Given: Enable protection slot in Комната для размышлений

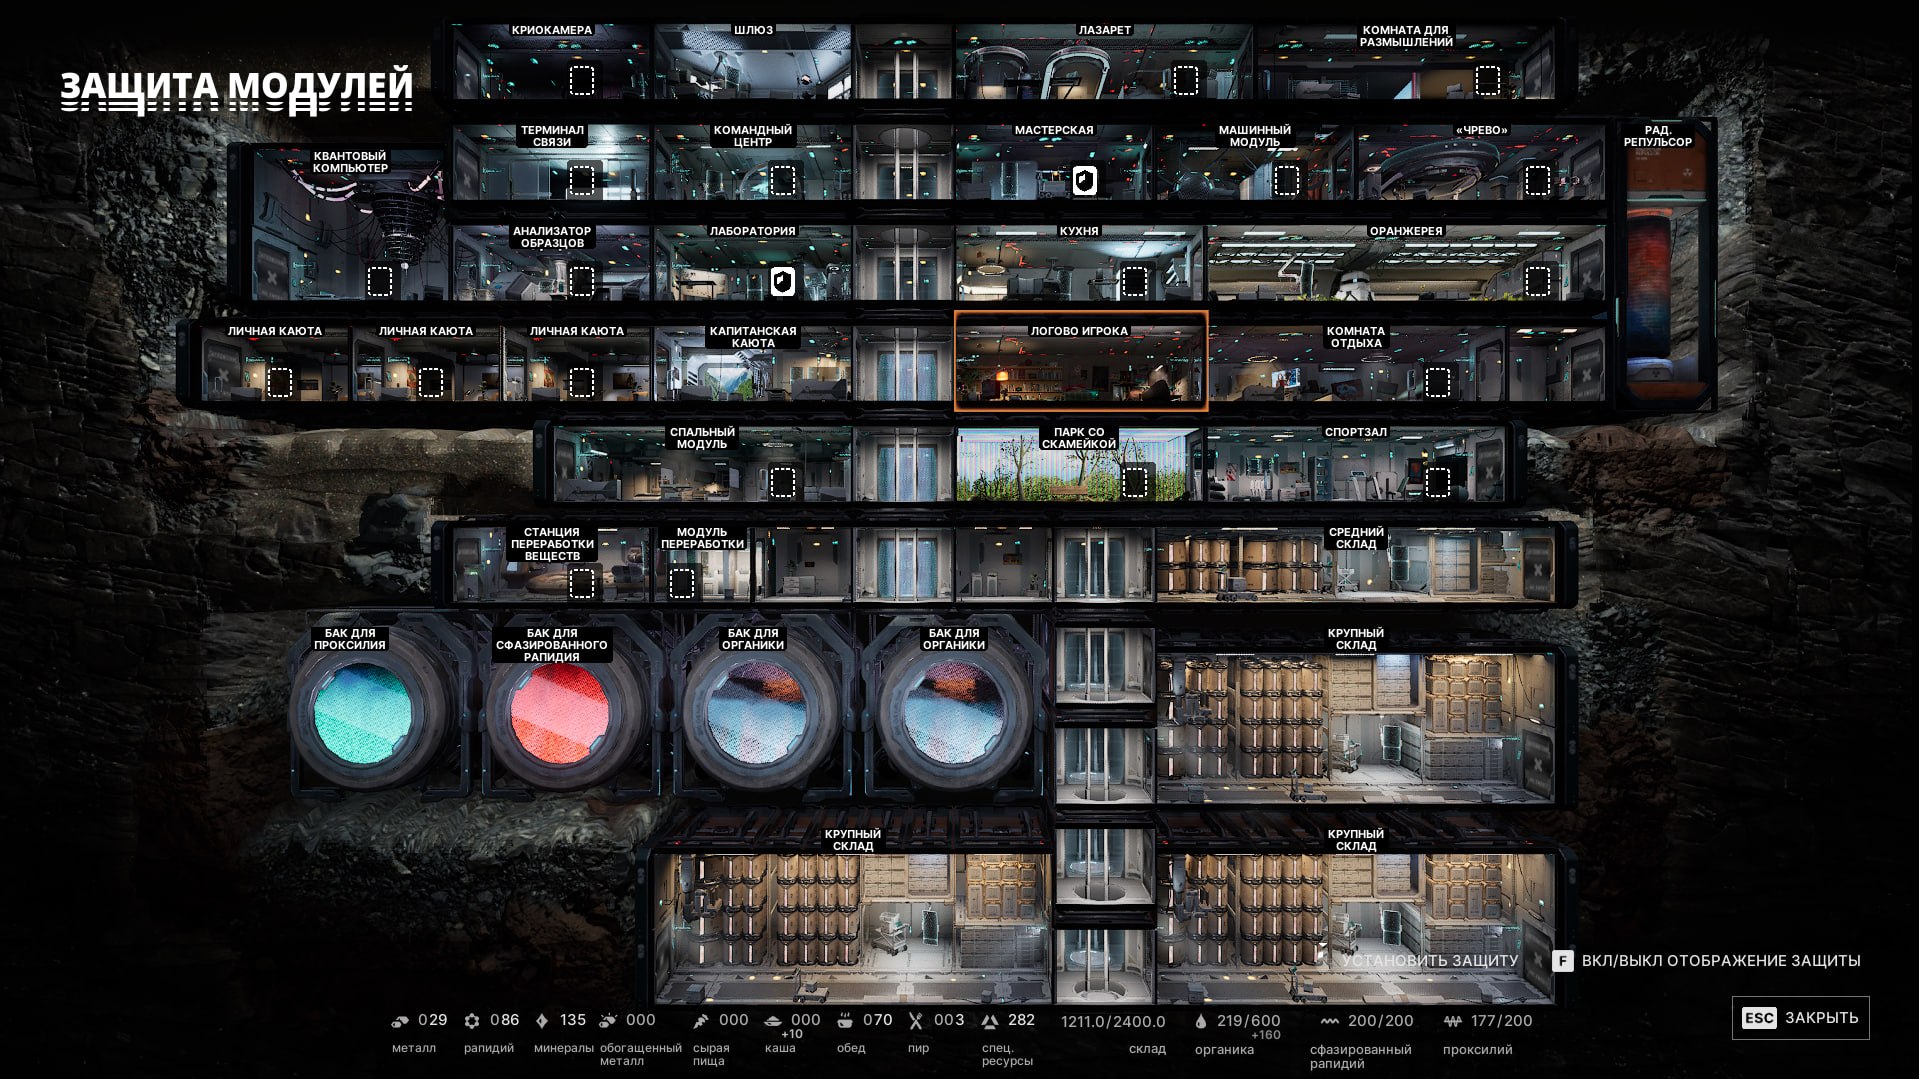Looking at the screenshot, I should 1488,80.
